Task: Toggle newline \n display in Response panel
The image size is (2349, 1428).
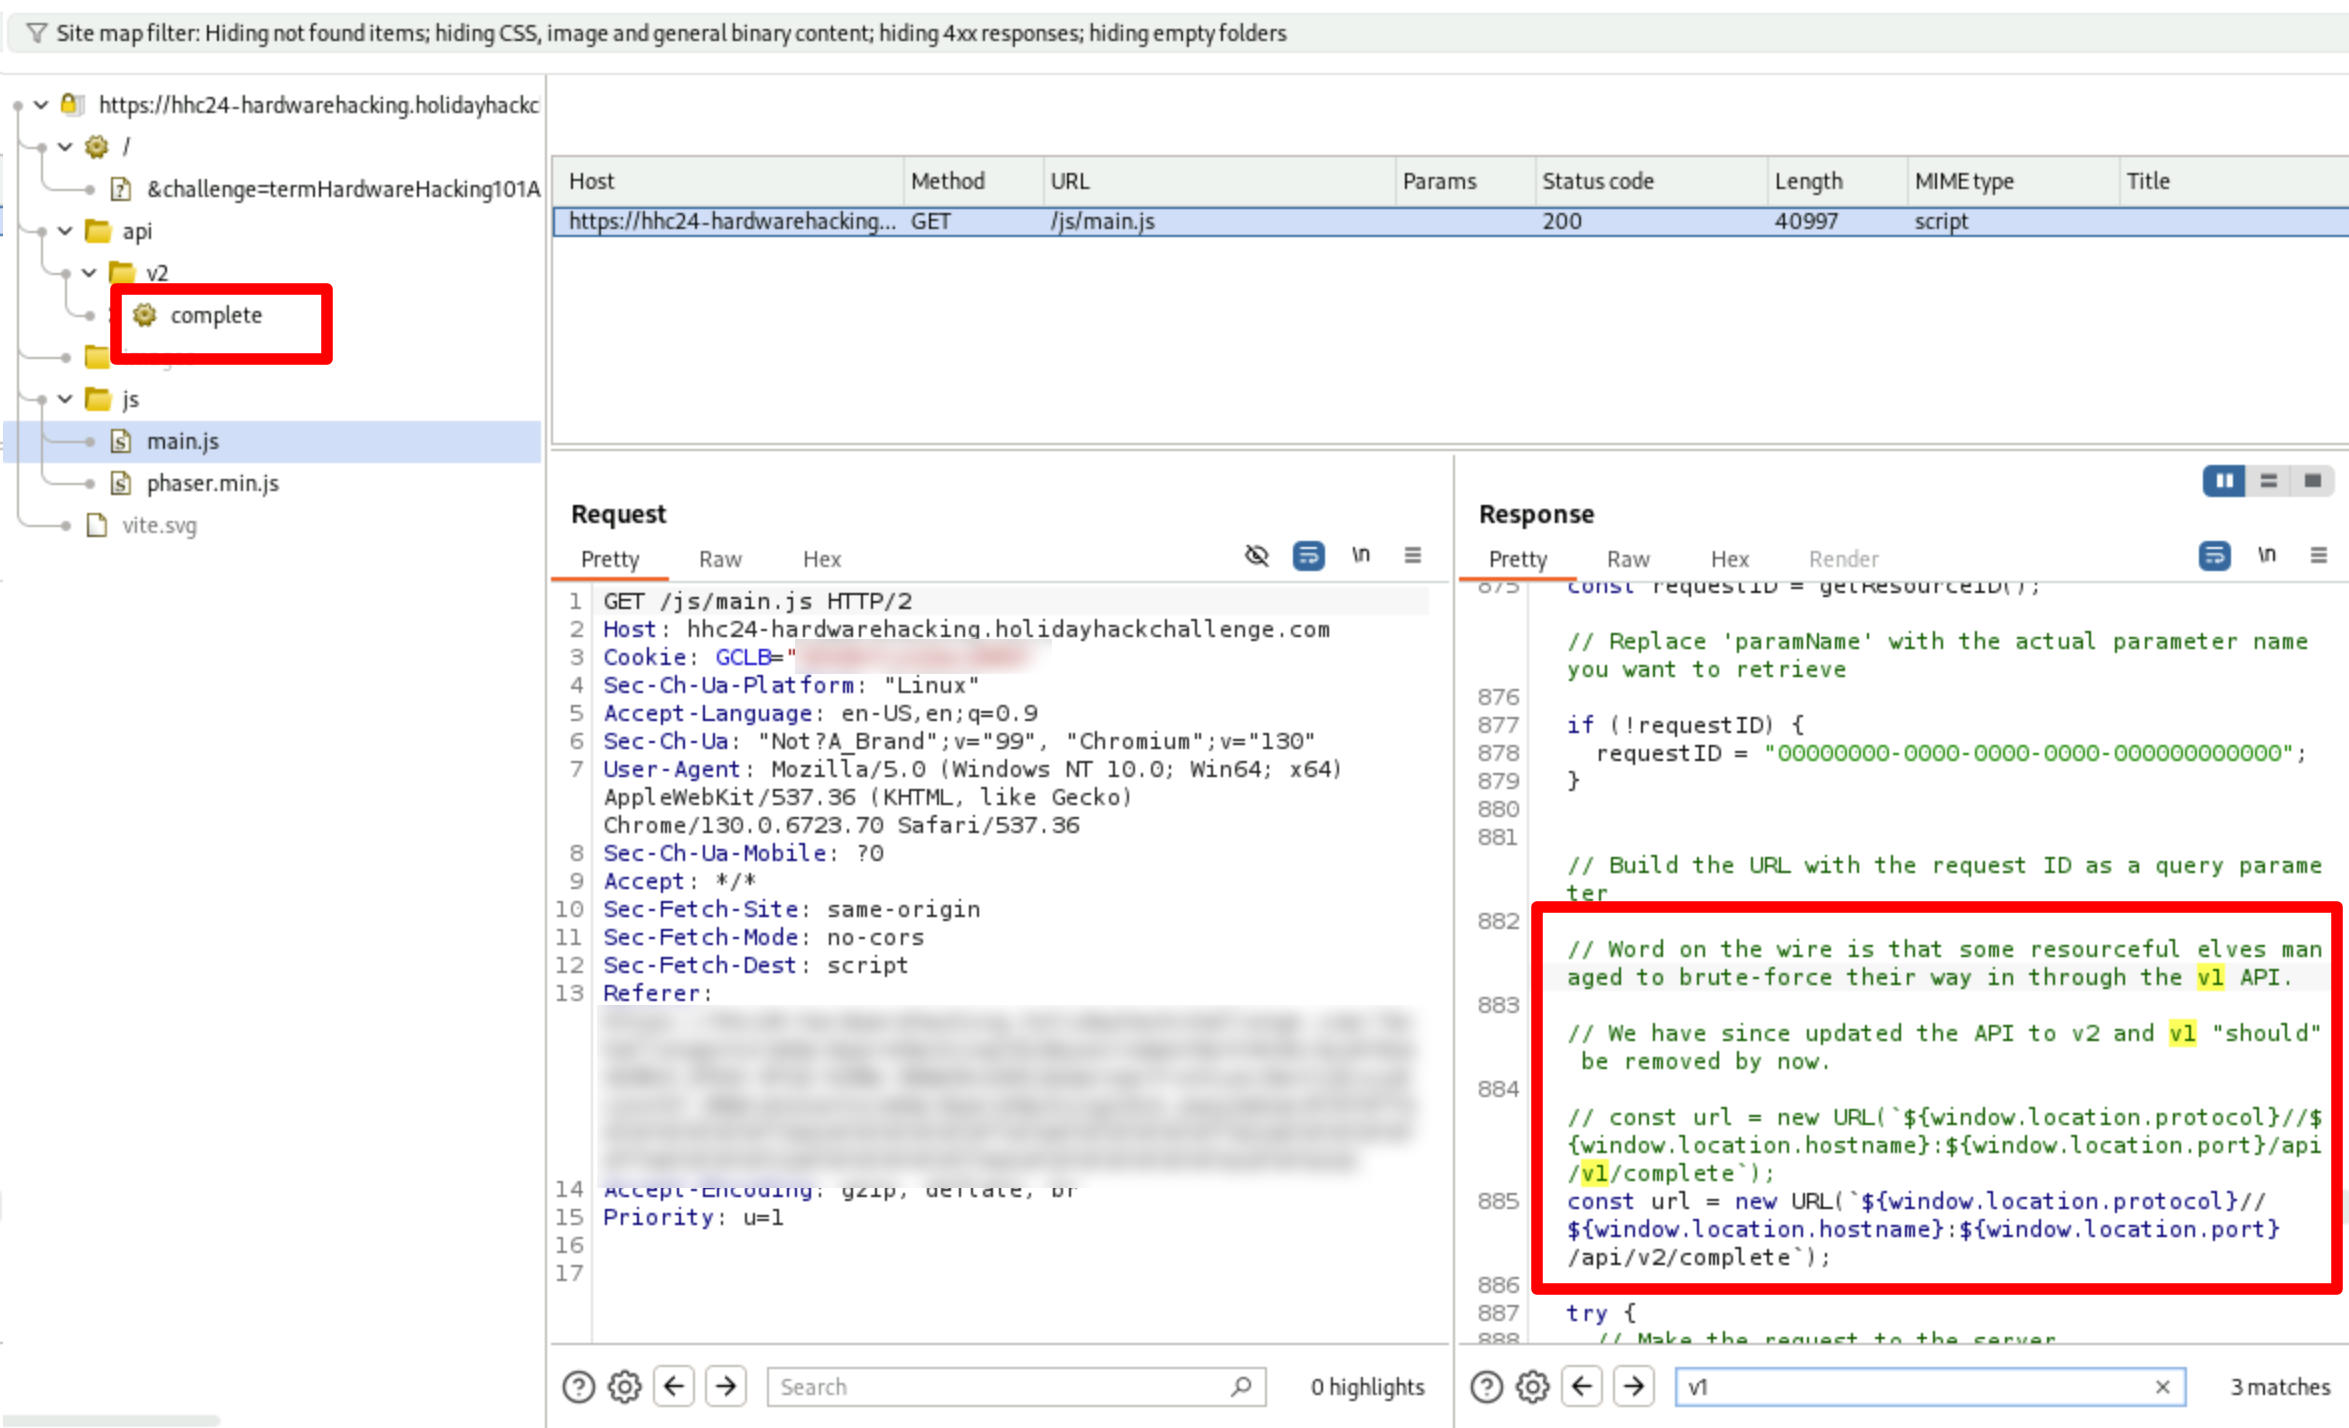Action: coord(2266,556)
